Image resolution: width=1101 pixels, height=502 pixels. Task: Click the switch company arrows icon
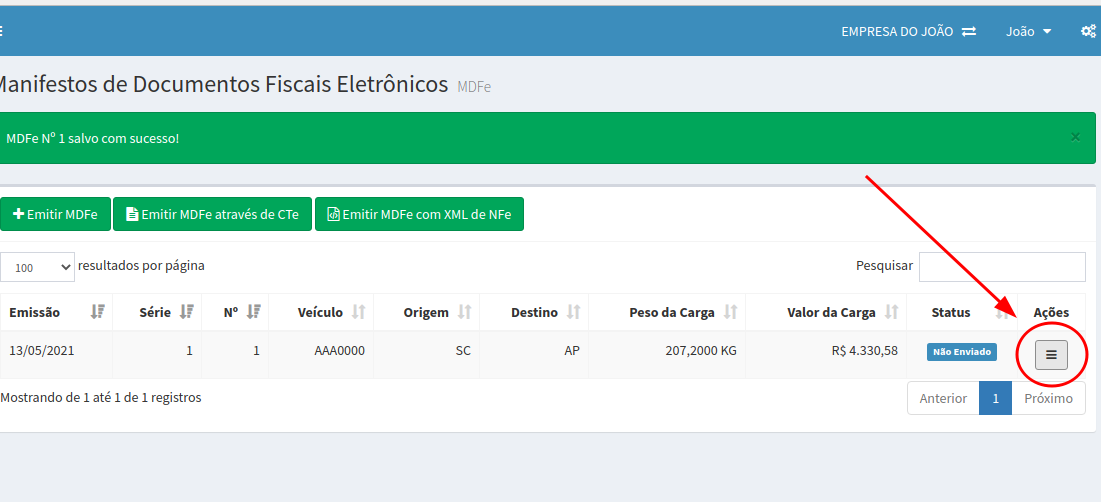969,31
